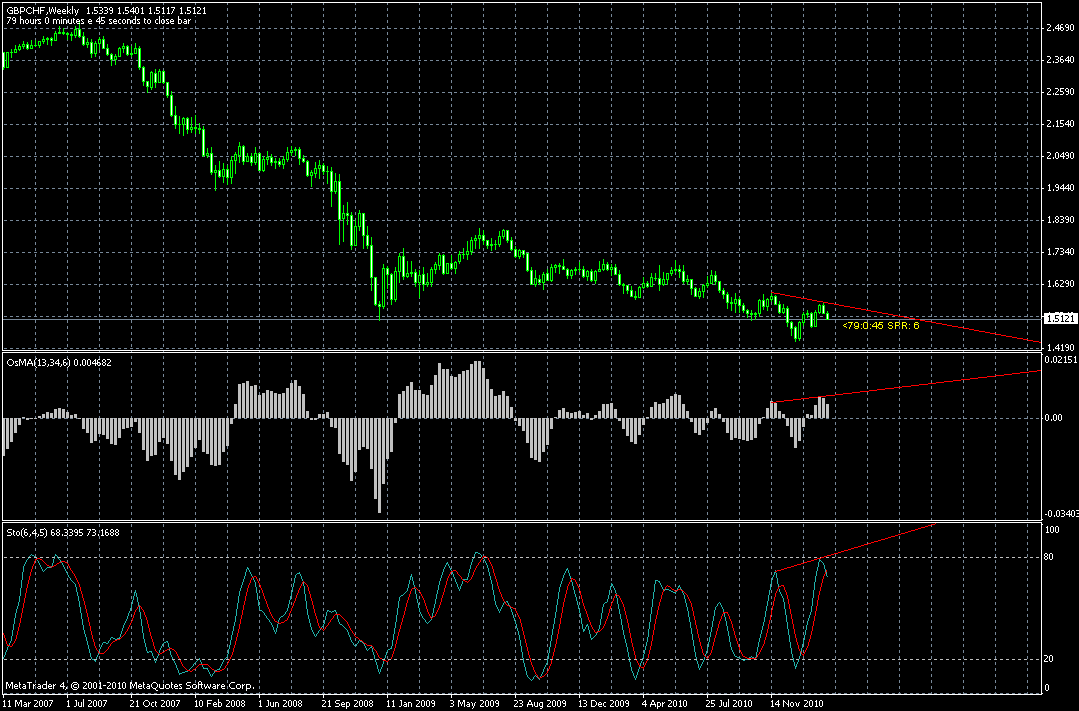
Task: Click the '10 Feb 2008' date label
Action: 220,704
